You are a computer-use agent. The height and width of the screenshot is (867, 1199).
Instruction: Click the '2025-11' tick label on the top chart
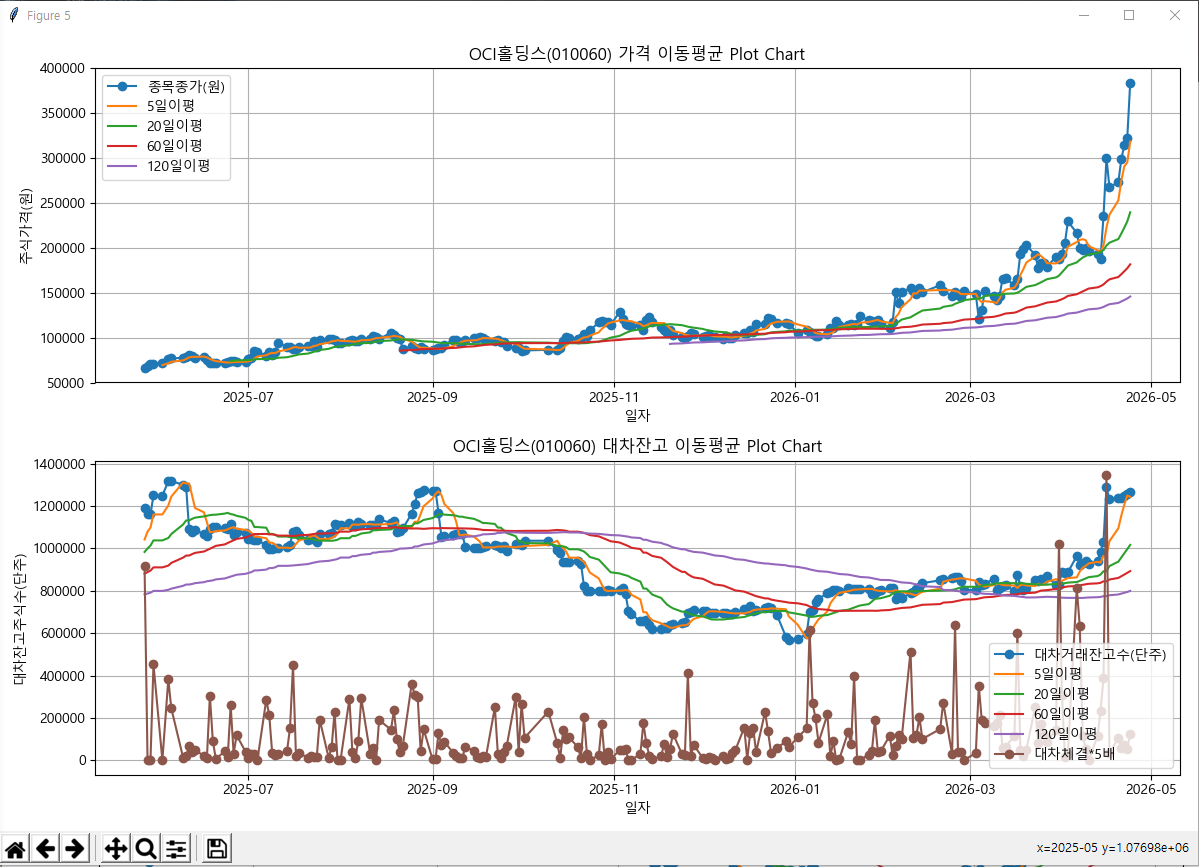tap(614, 398)
